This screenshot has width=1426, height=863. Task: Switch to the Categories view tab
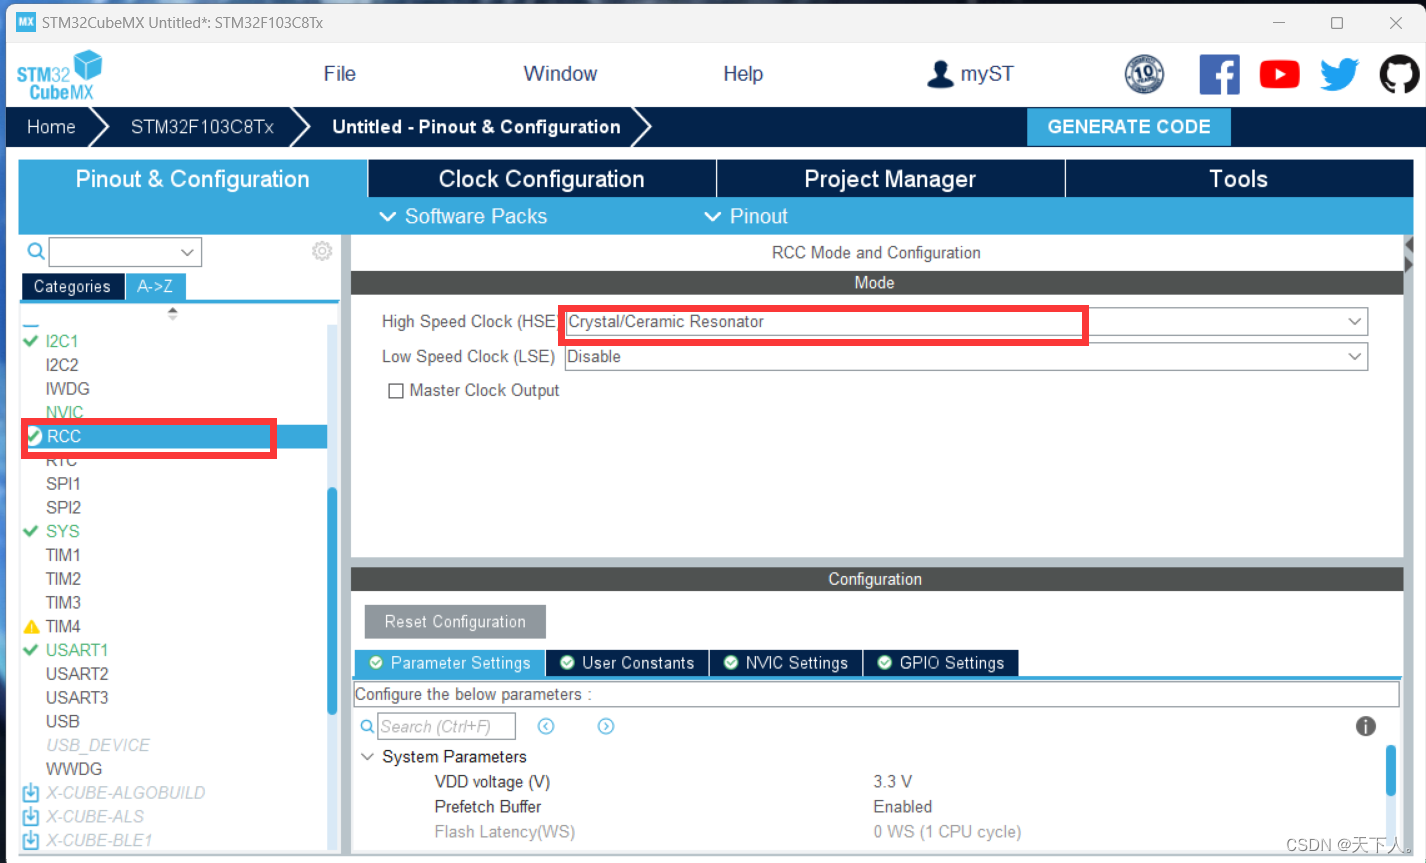tap(72, 287)
